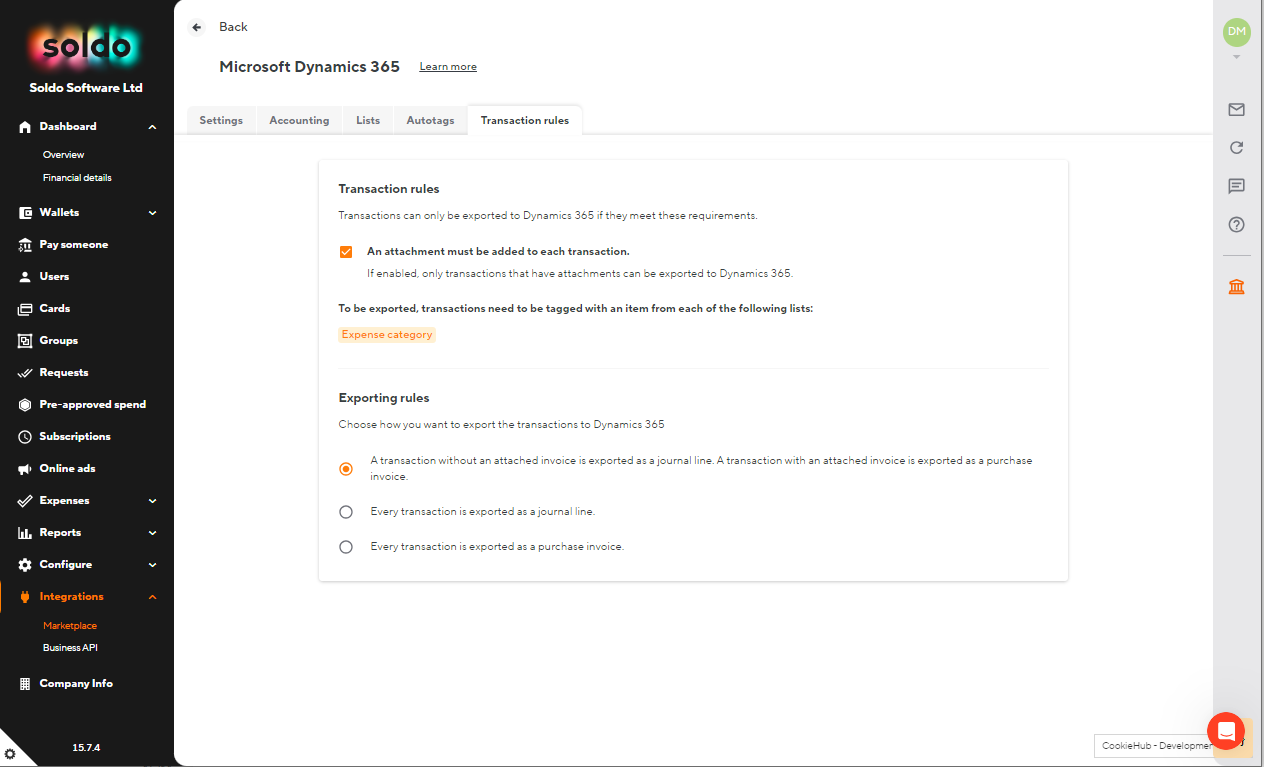The height and width of the screenshot is (767, 1264).
Task: Collapse the Integrations section chevron
Action: [153, 597]
